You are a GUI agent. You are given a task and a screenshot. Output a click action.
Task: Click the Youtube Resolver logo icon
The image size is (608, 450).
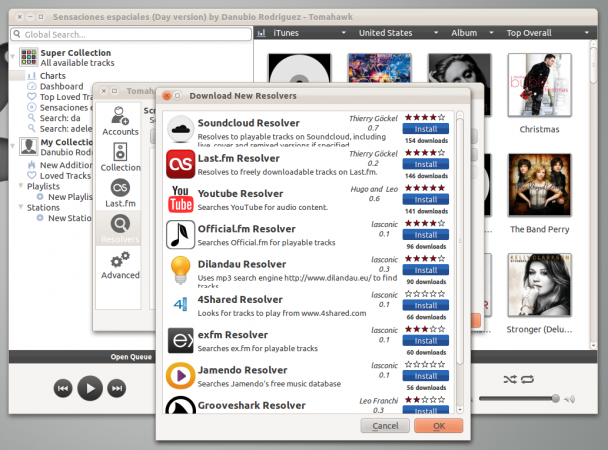coord(180,199)
